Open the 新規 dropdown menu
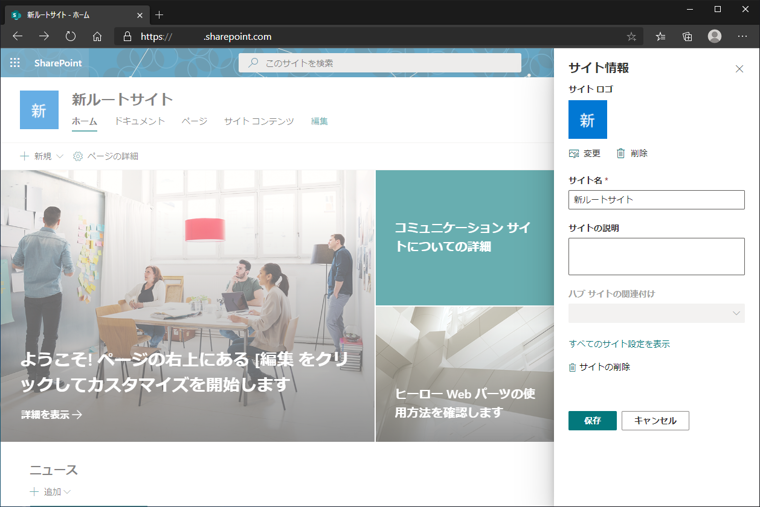 42,156
